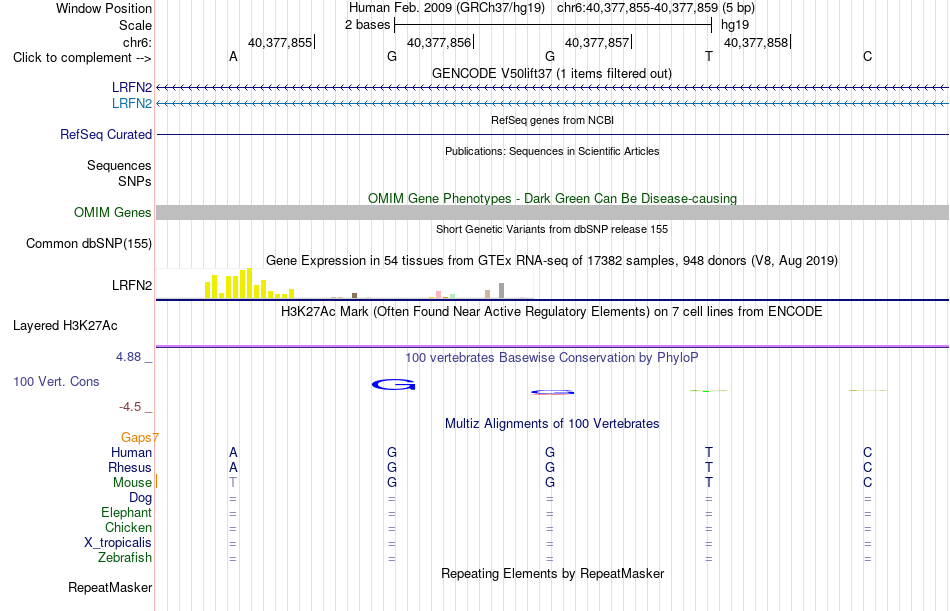Click the Mouse species row label
Screen dimensions: 950x611
click(132, 483)
